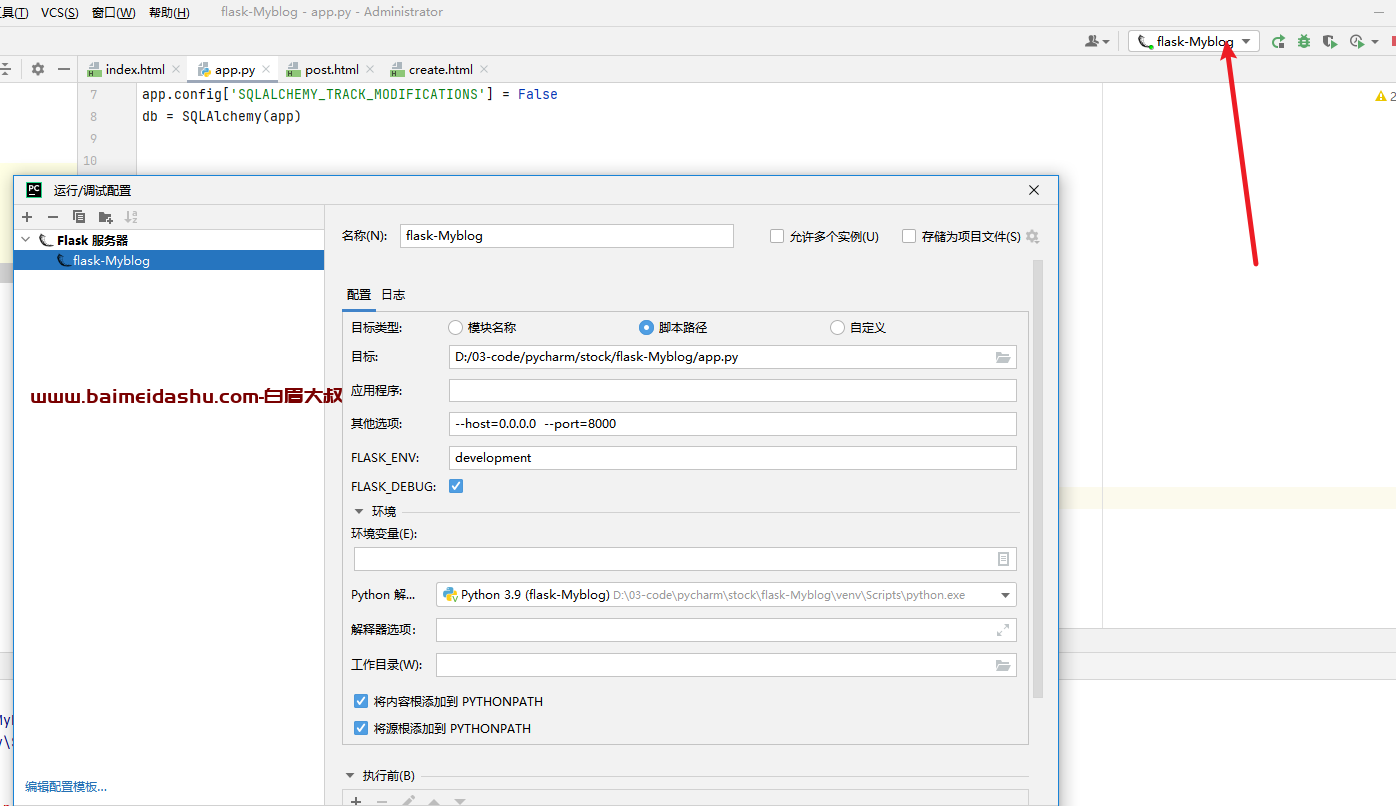Click the target script path field
This screenshot has width=1396, height=806.
[x=733, y=357]
